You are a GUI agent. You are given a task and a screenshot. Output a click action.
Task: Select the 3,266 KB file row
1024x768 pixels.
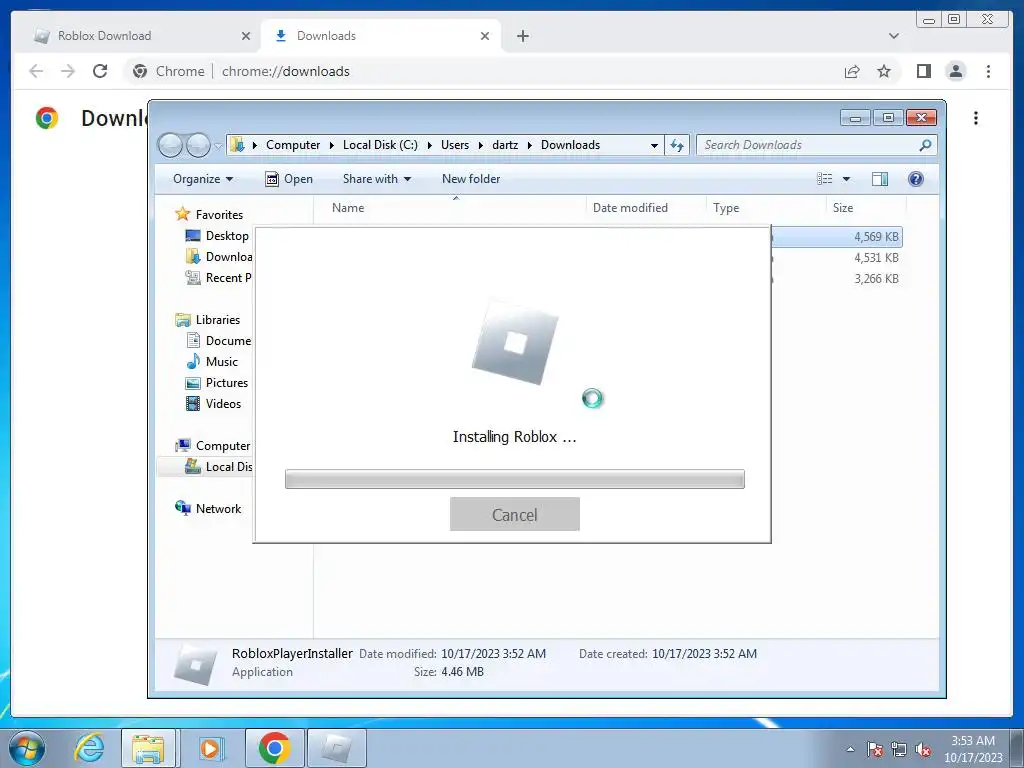pos(837,278)
